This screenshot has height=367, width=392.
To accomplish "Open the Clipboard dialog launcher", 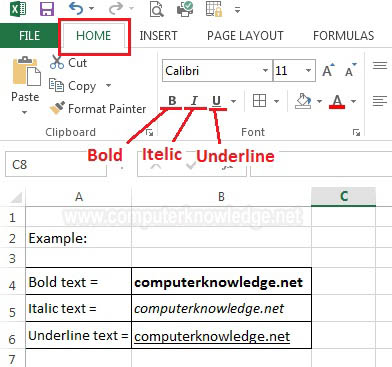I will click(x=150, y=133).
